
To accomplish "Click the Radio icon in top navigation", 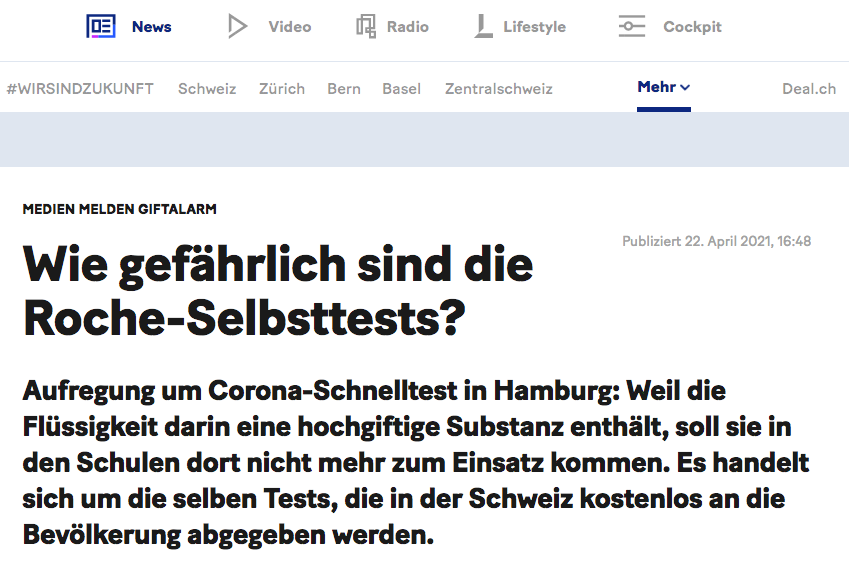I will click(366, 27).
